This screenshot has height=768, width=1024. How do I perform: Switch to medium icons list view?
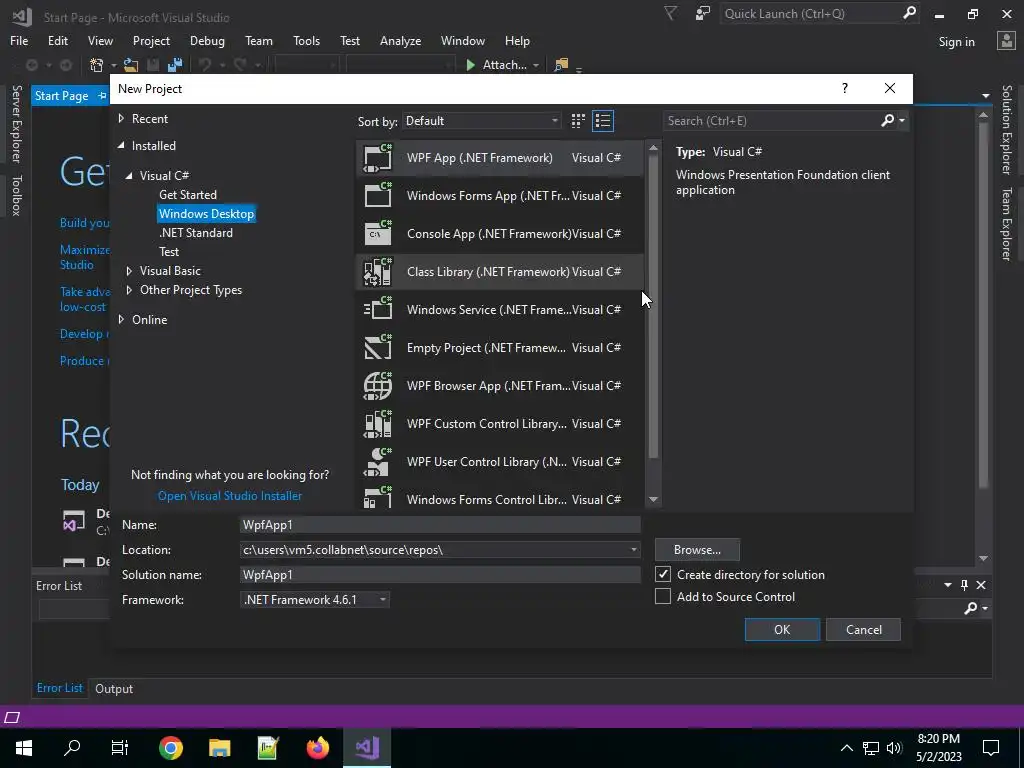603,121
